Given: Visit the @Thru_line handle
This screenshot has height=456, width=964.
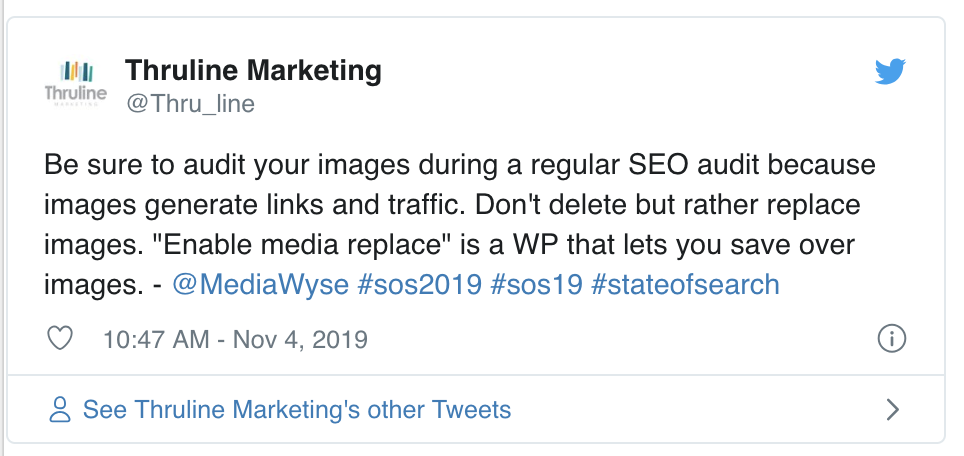Looking at the screenshot, I should 191,103.
